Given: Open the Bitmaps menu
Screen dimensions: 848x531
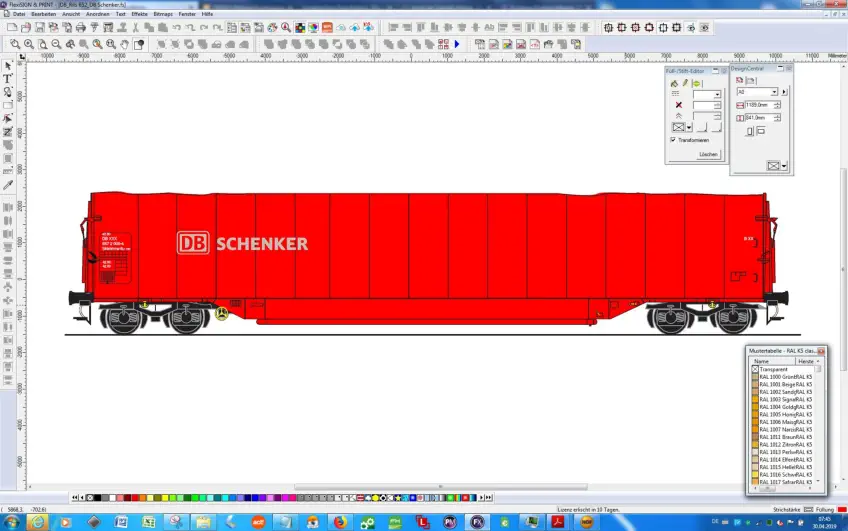Looking at the screenshot, I should tap(163, 14).
